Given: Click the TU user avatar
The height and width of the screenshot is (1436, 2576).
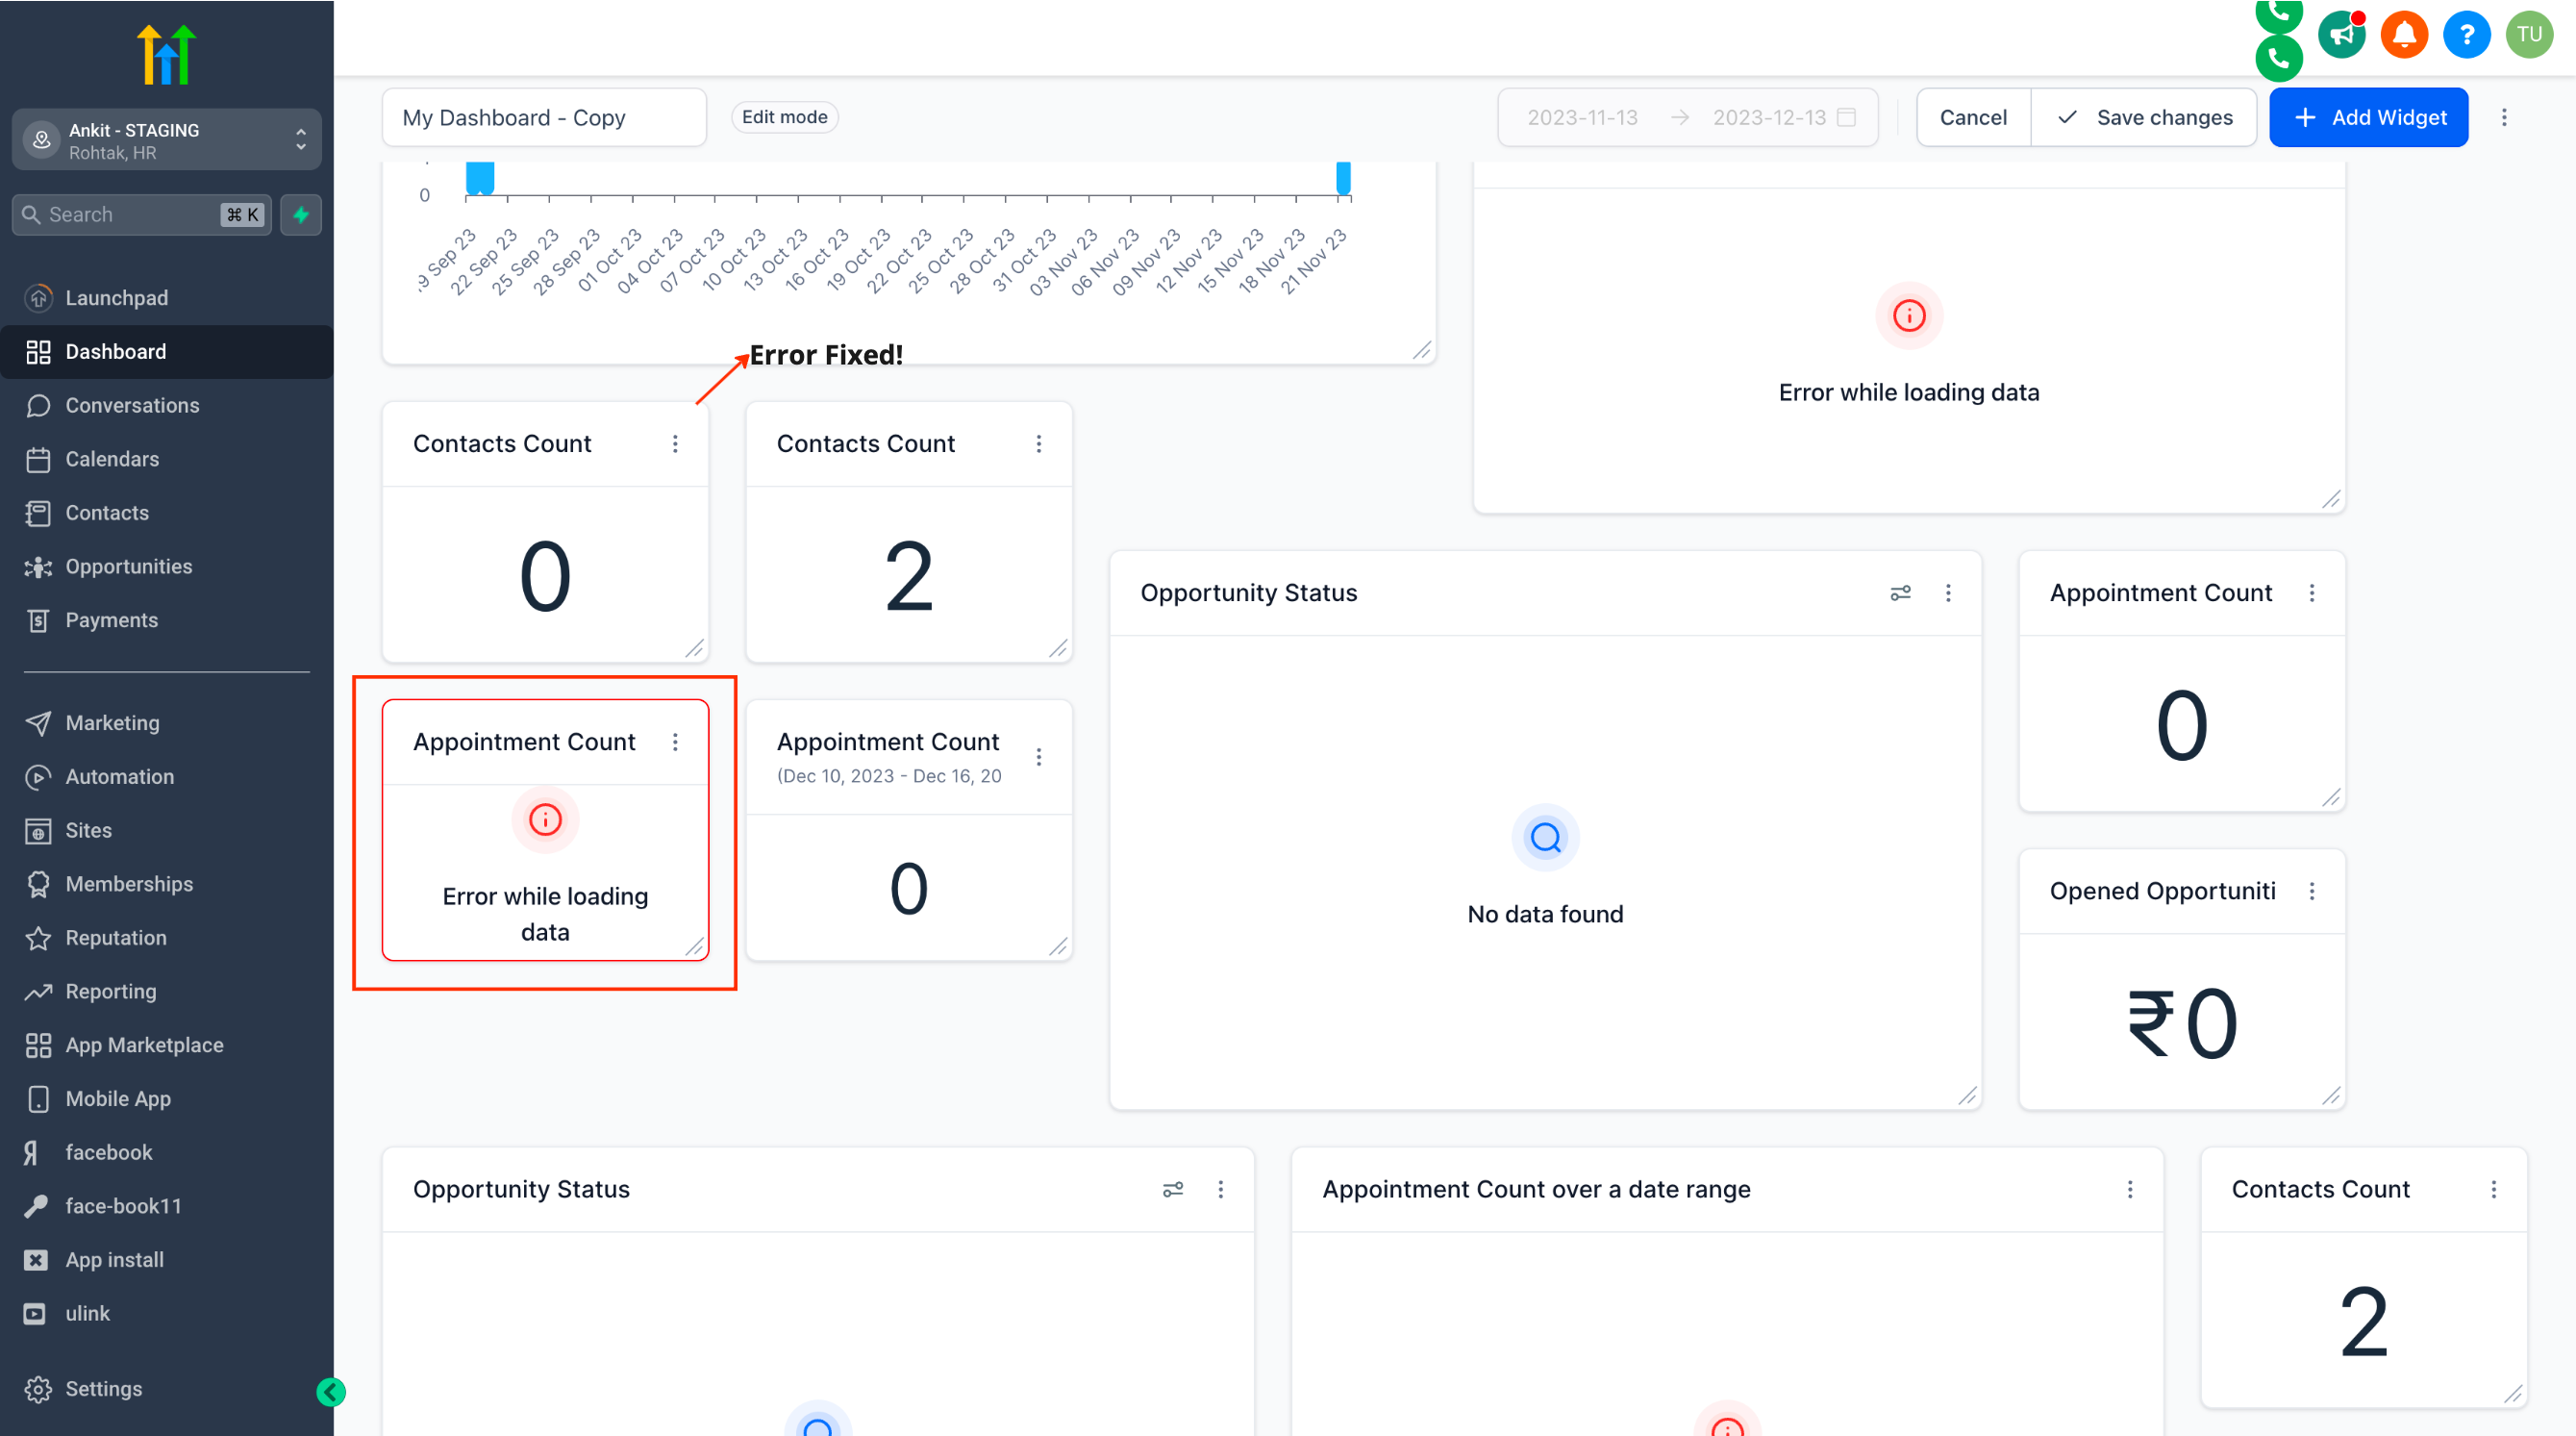Looking at the screenshot, I should coord(2529,35).
